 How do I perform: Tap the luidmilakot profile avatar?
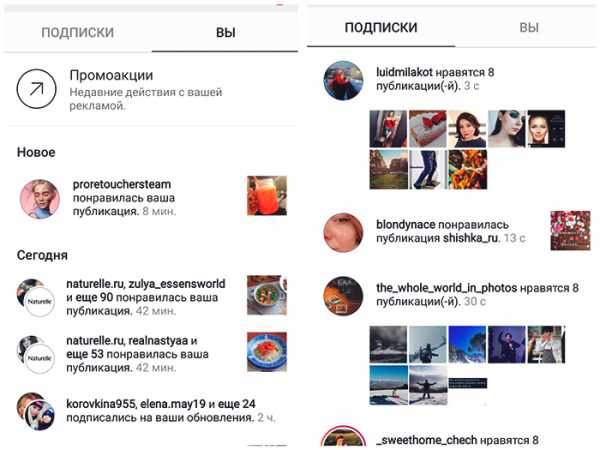pos(343,80)
